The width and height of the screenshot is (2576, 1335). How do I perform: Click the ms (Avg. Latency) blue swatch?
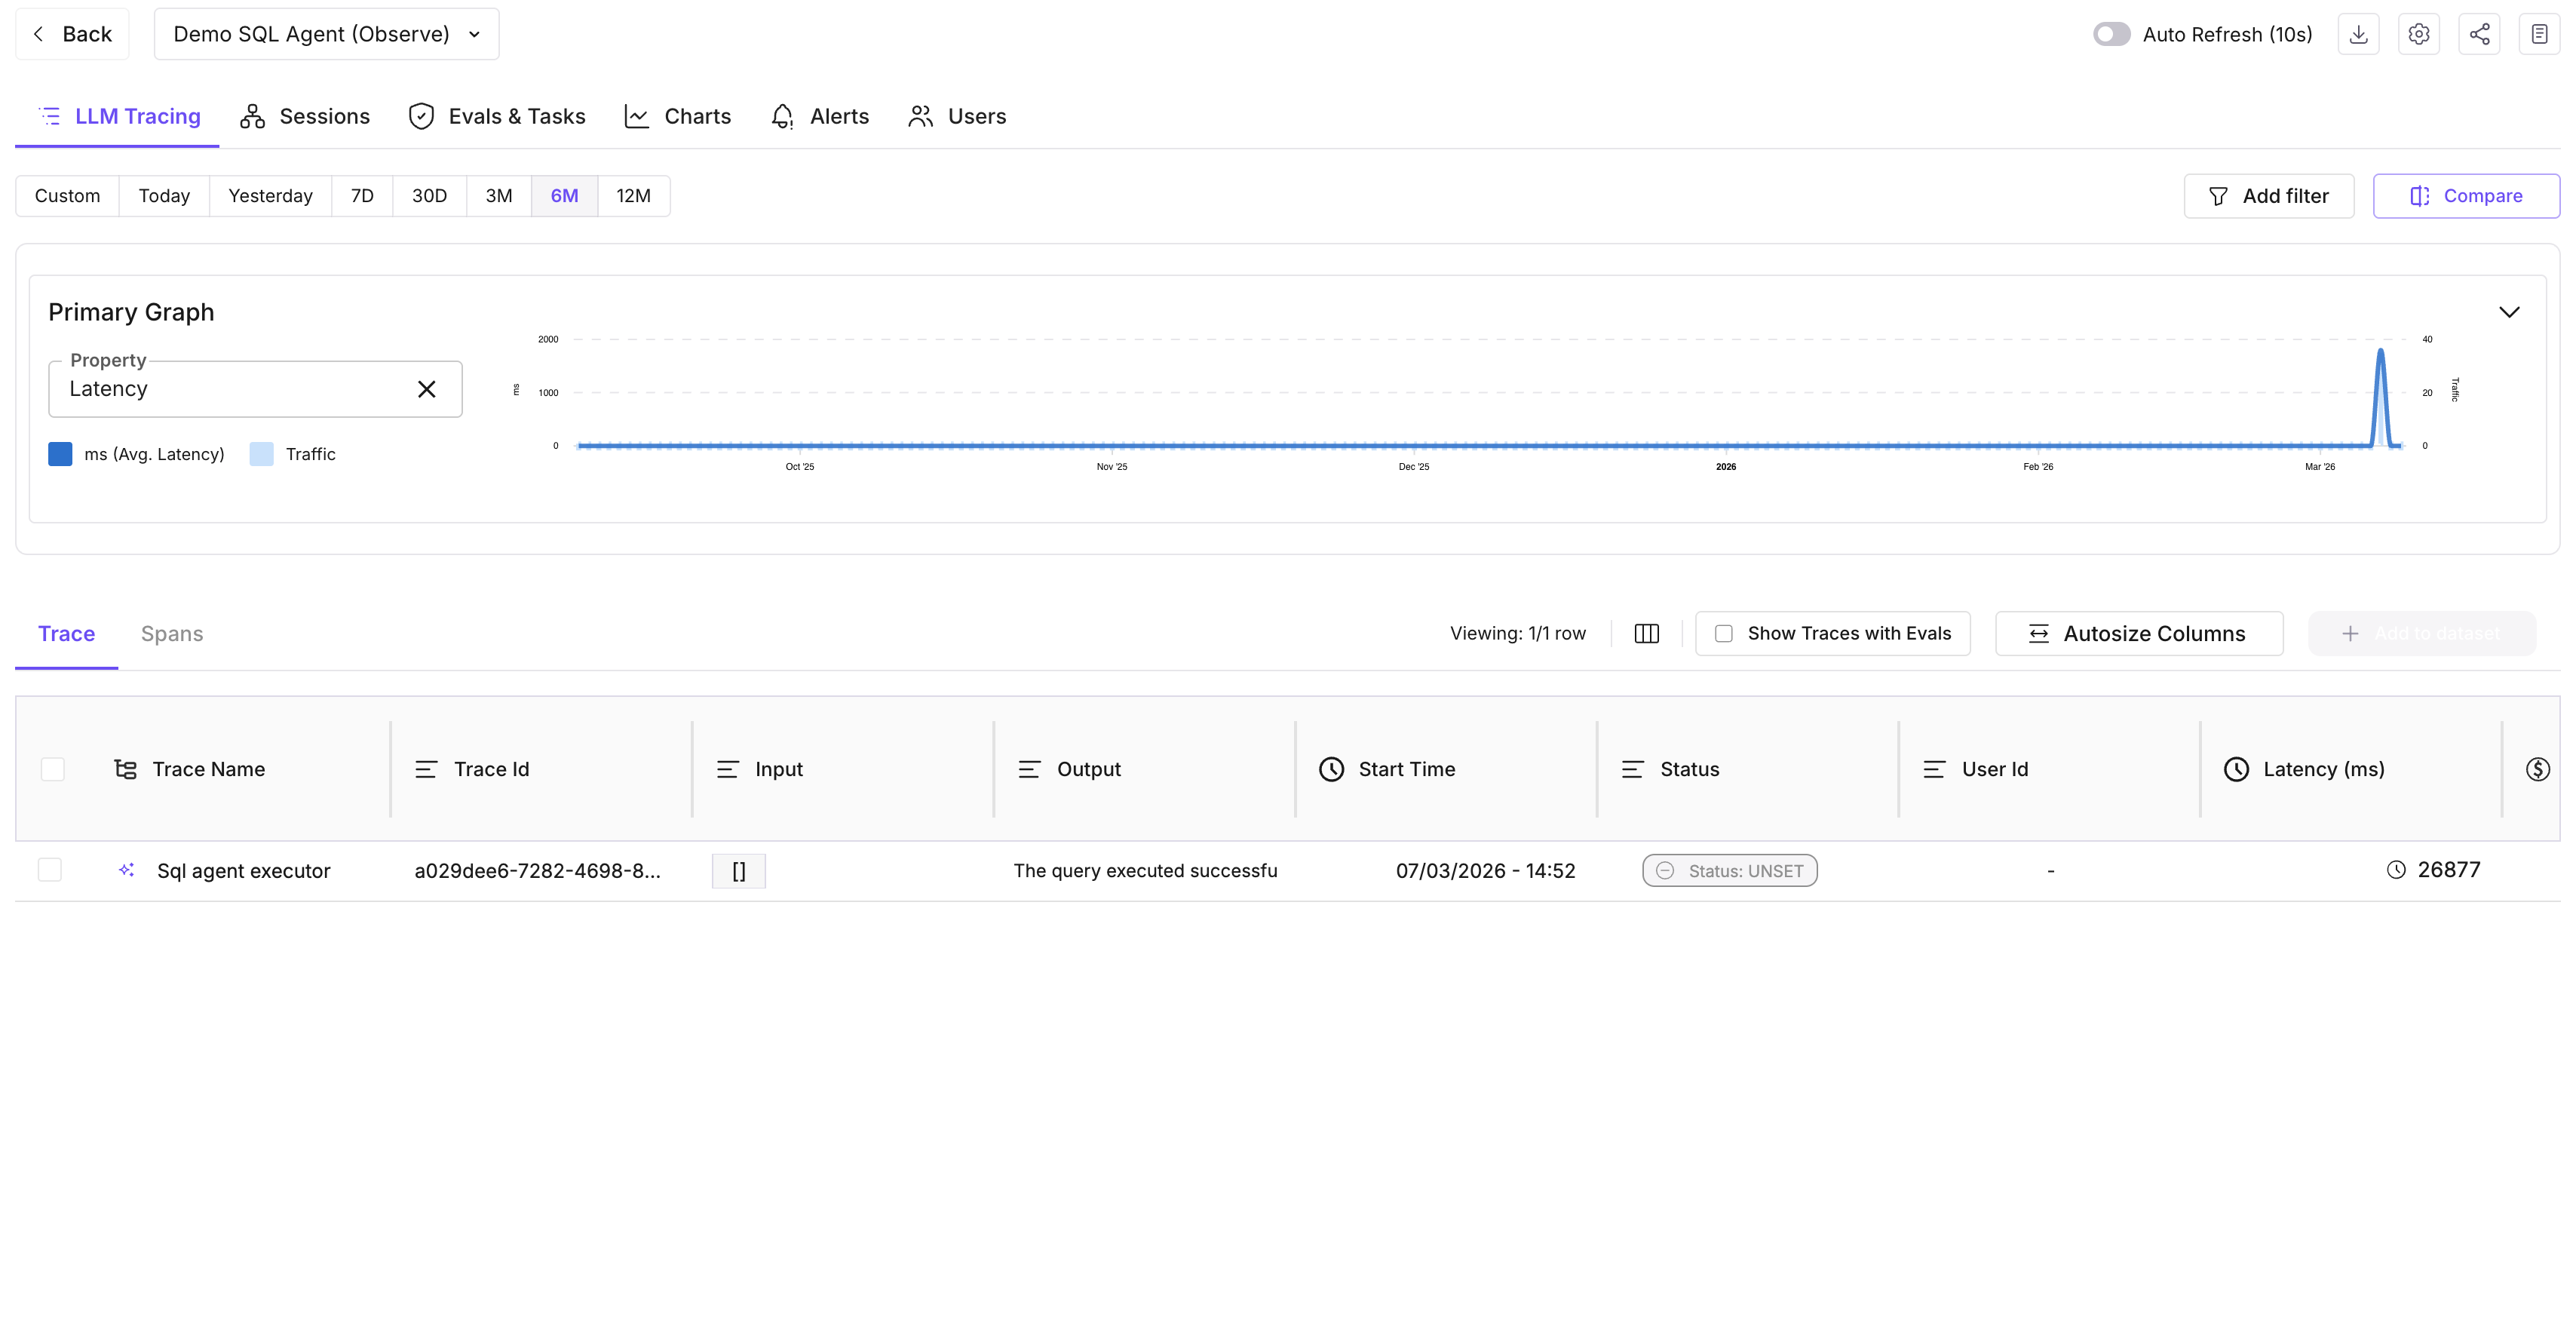(x=60, y=454)
